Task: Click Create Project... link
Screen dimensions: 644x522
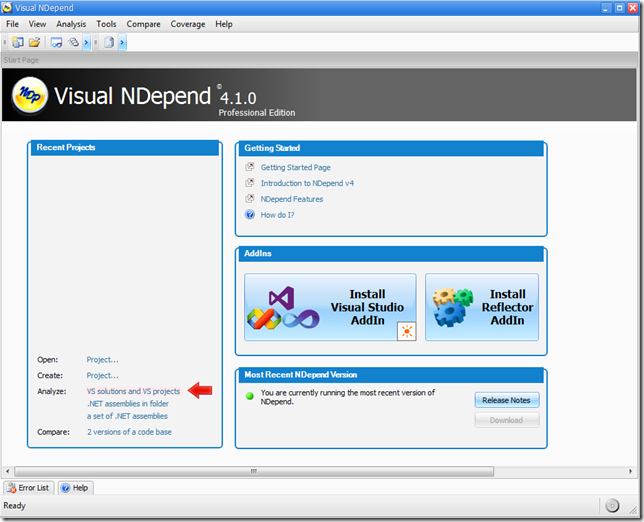Action: [102, 375]
